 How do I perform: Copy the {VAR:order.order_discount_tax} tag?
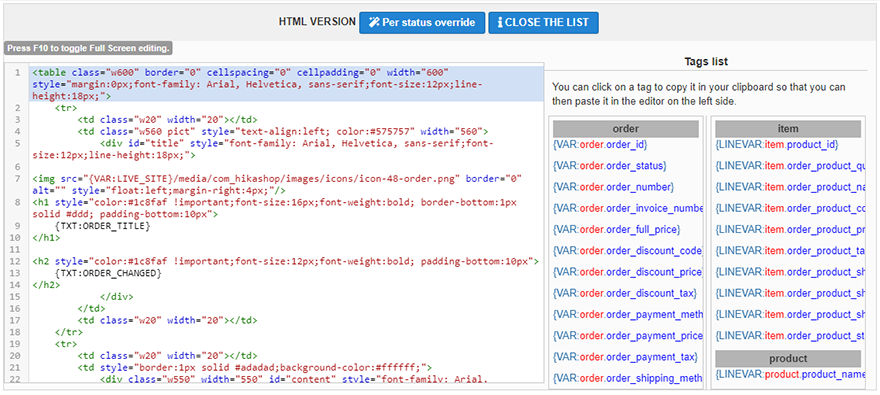pyautogui.click(x=625, y=293)
